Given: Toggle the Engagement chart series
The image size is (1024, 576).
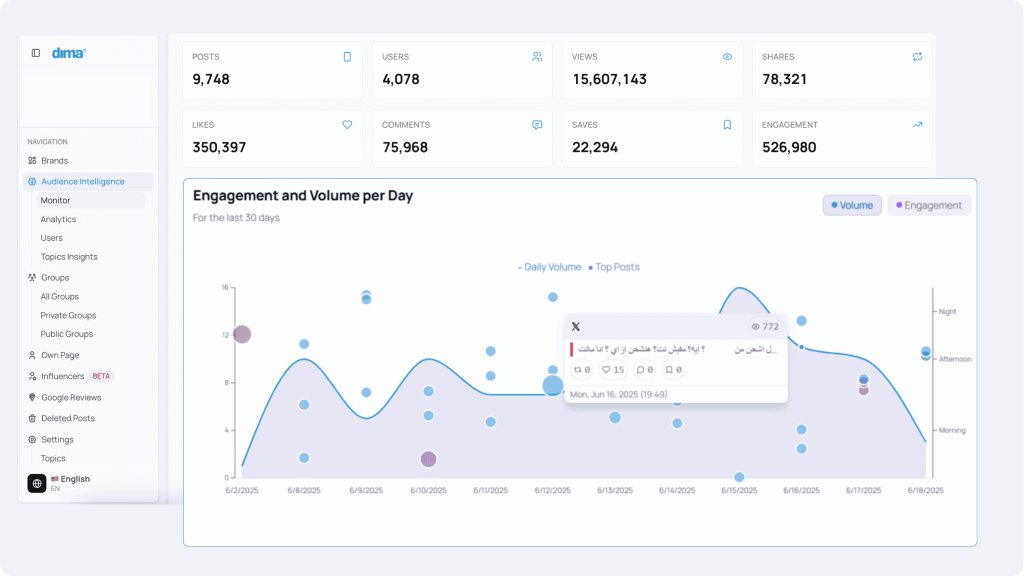Looking at the screenshot, I should click(x=929, y=205).
